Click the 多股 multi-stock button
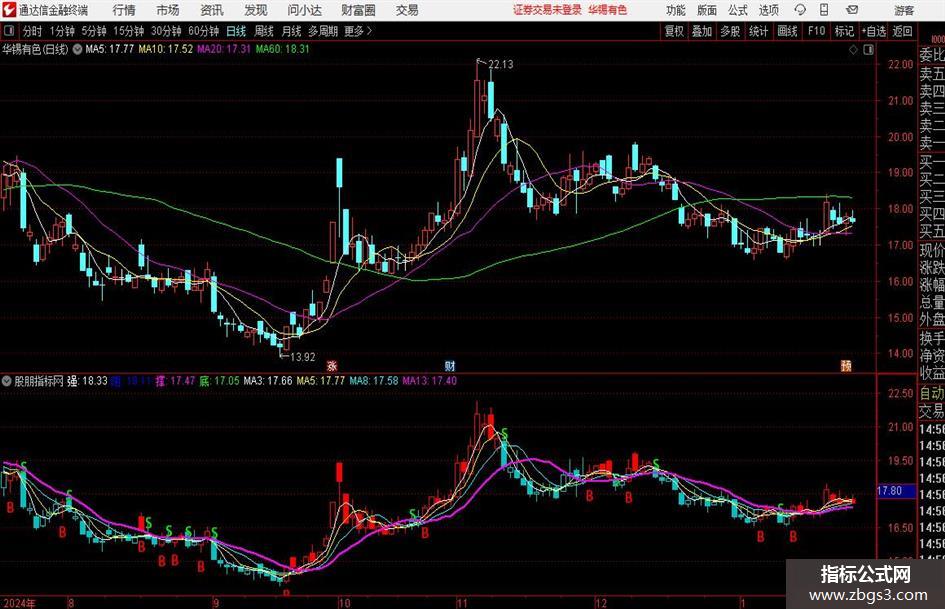 pos(730,31)
